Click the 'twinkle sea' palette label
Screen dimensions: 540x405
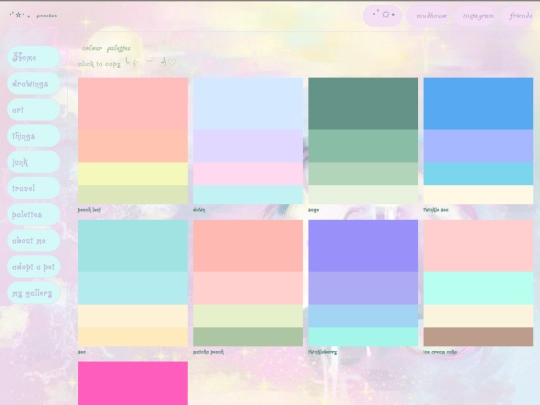click(436, 210)
